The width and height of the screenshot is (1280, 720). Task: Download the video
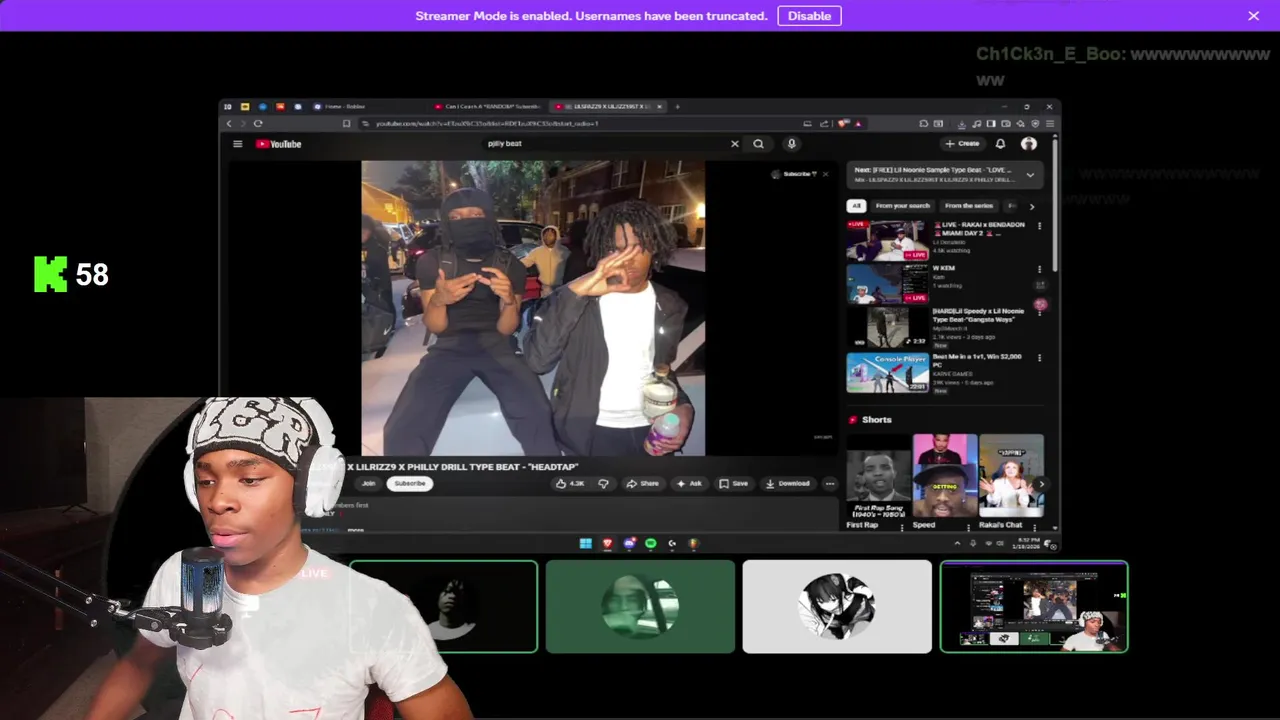[788, 484]
